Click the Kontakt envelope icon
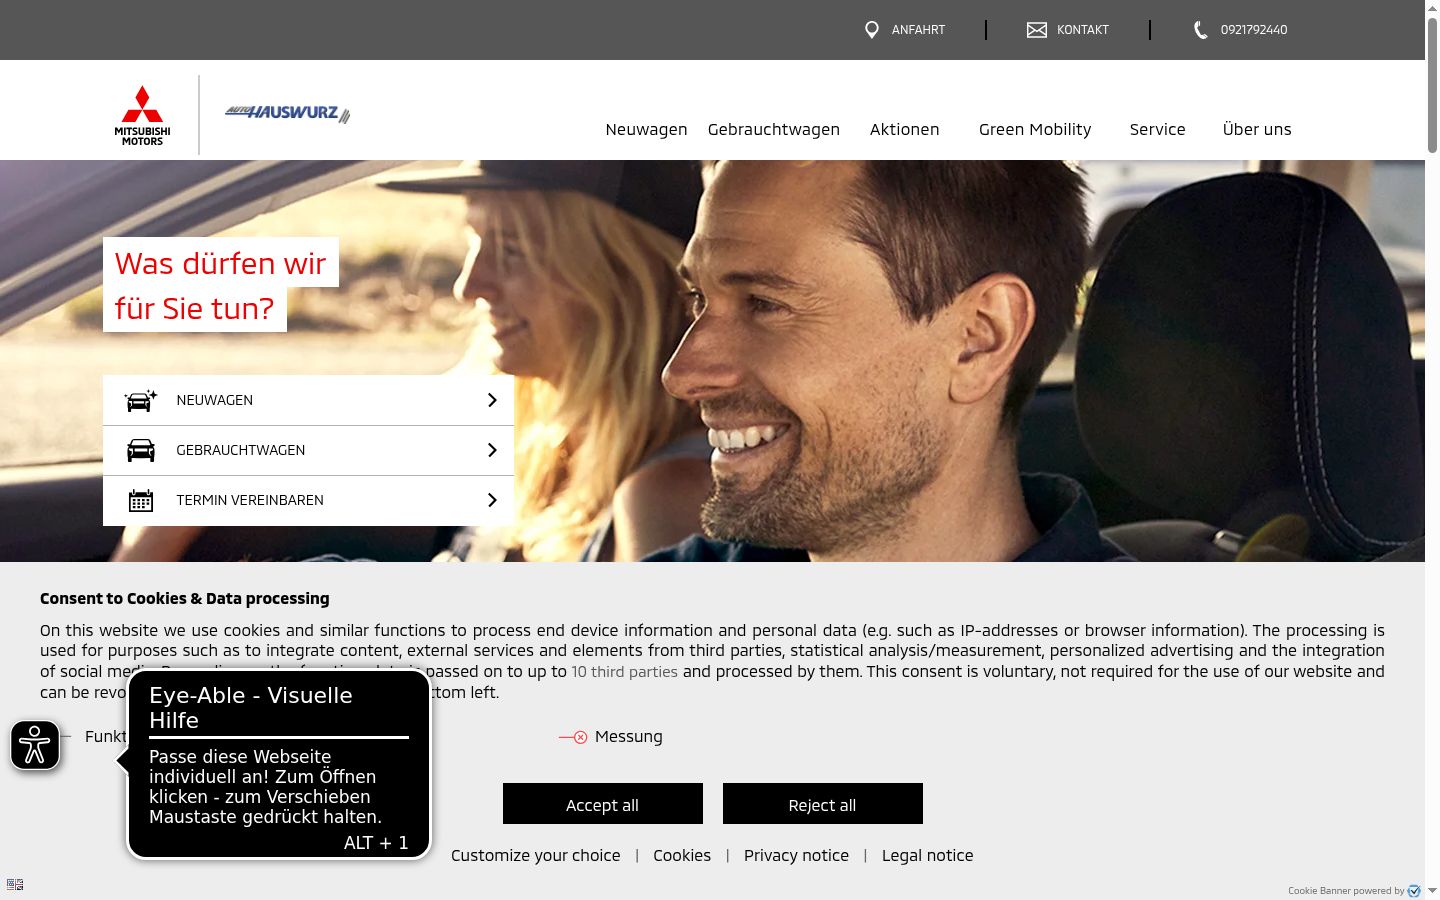Screen dimensions: 1440x900 [1037, 30]
